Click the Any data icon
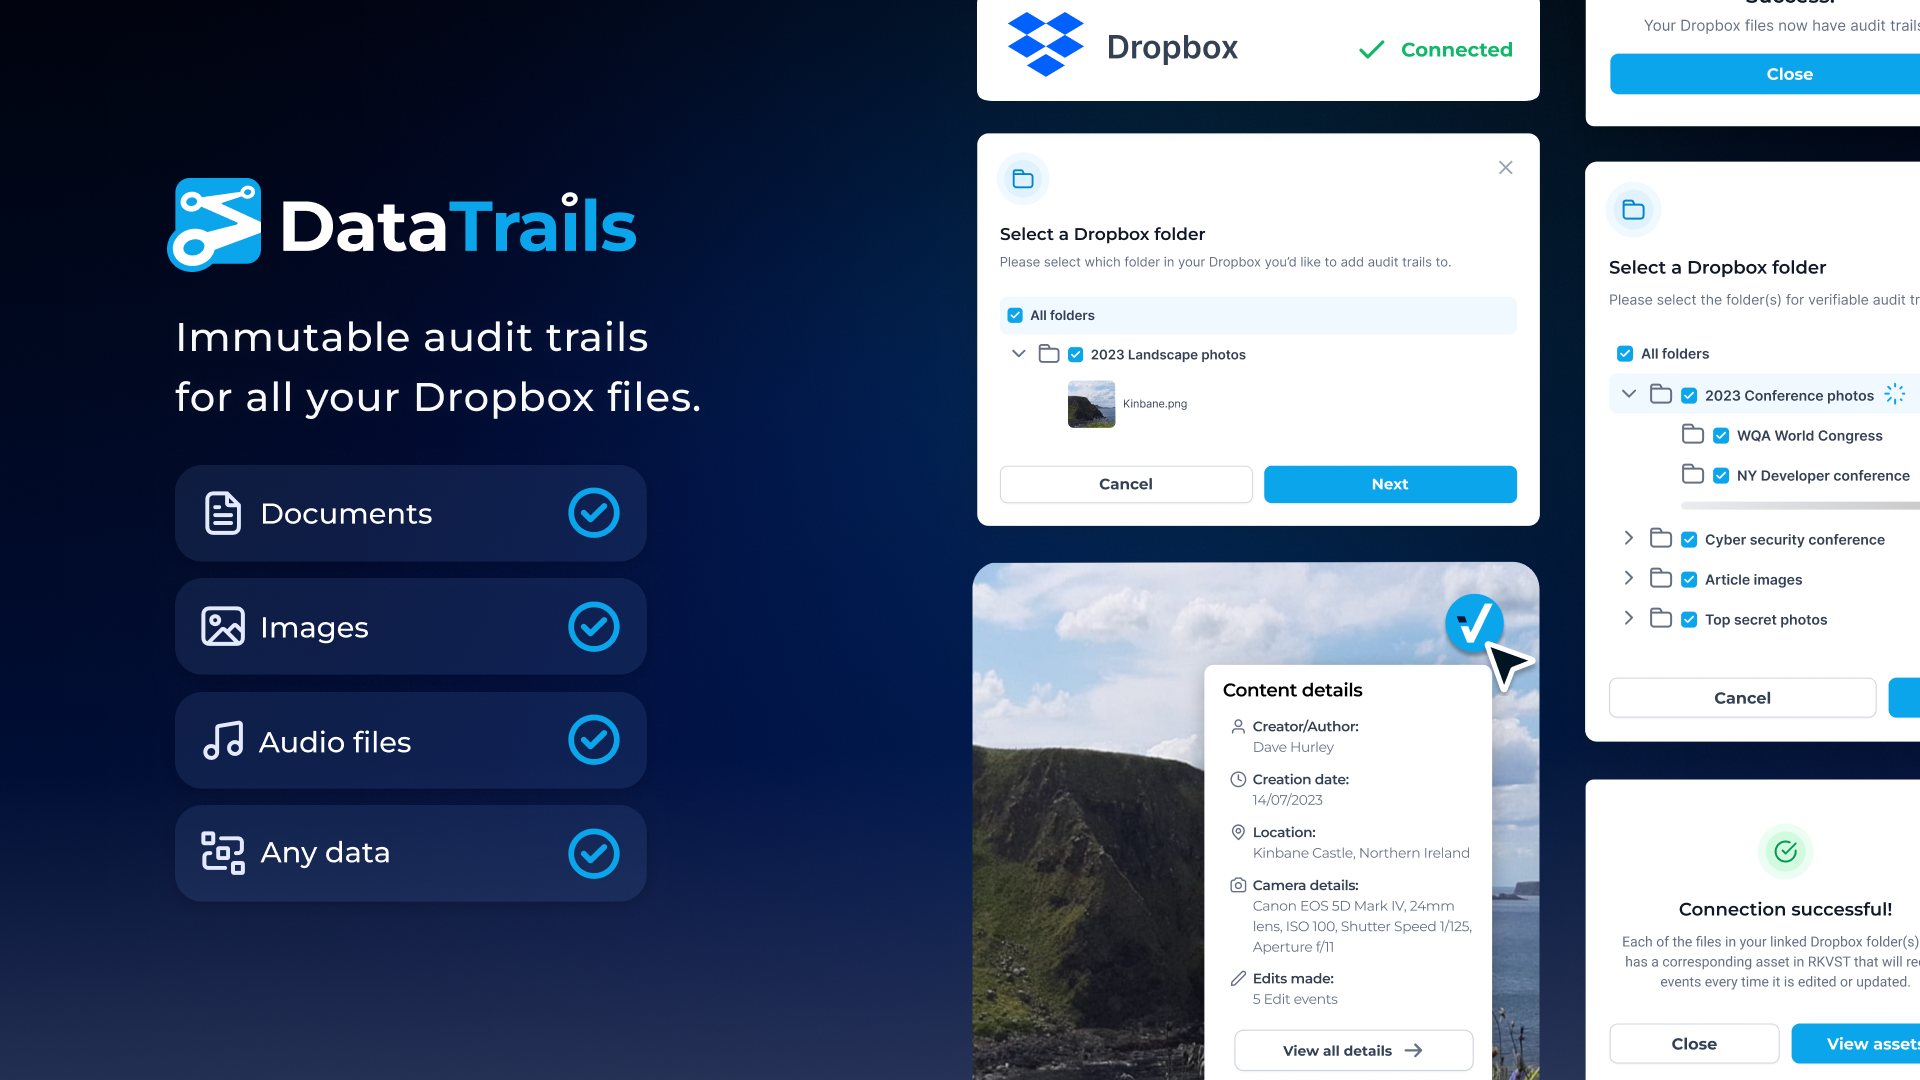This screenshot has width=1920, height=1080. (222, 853)
